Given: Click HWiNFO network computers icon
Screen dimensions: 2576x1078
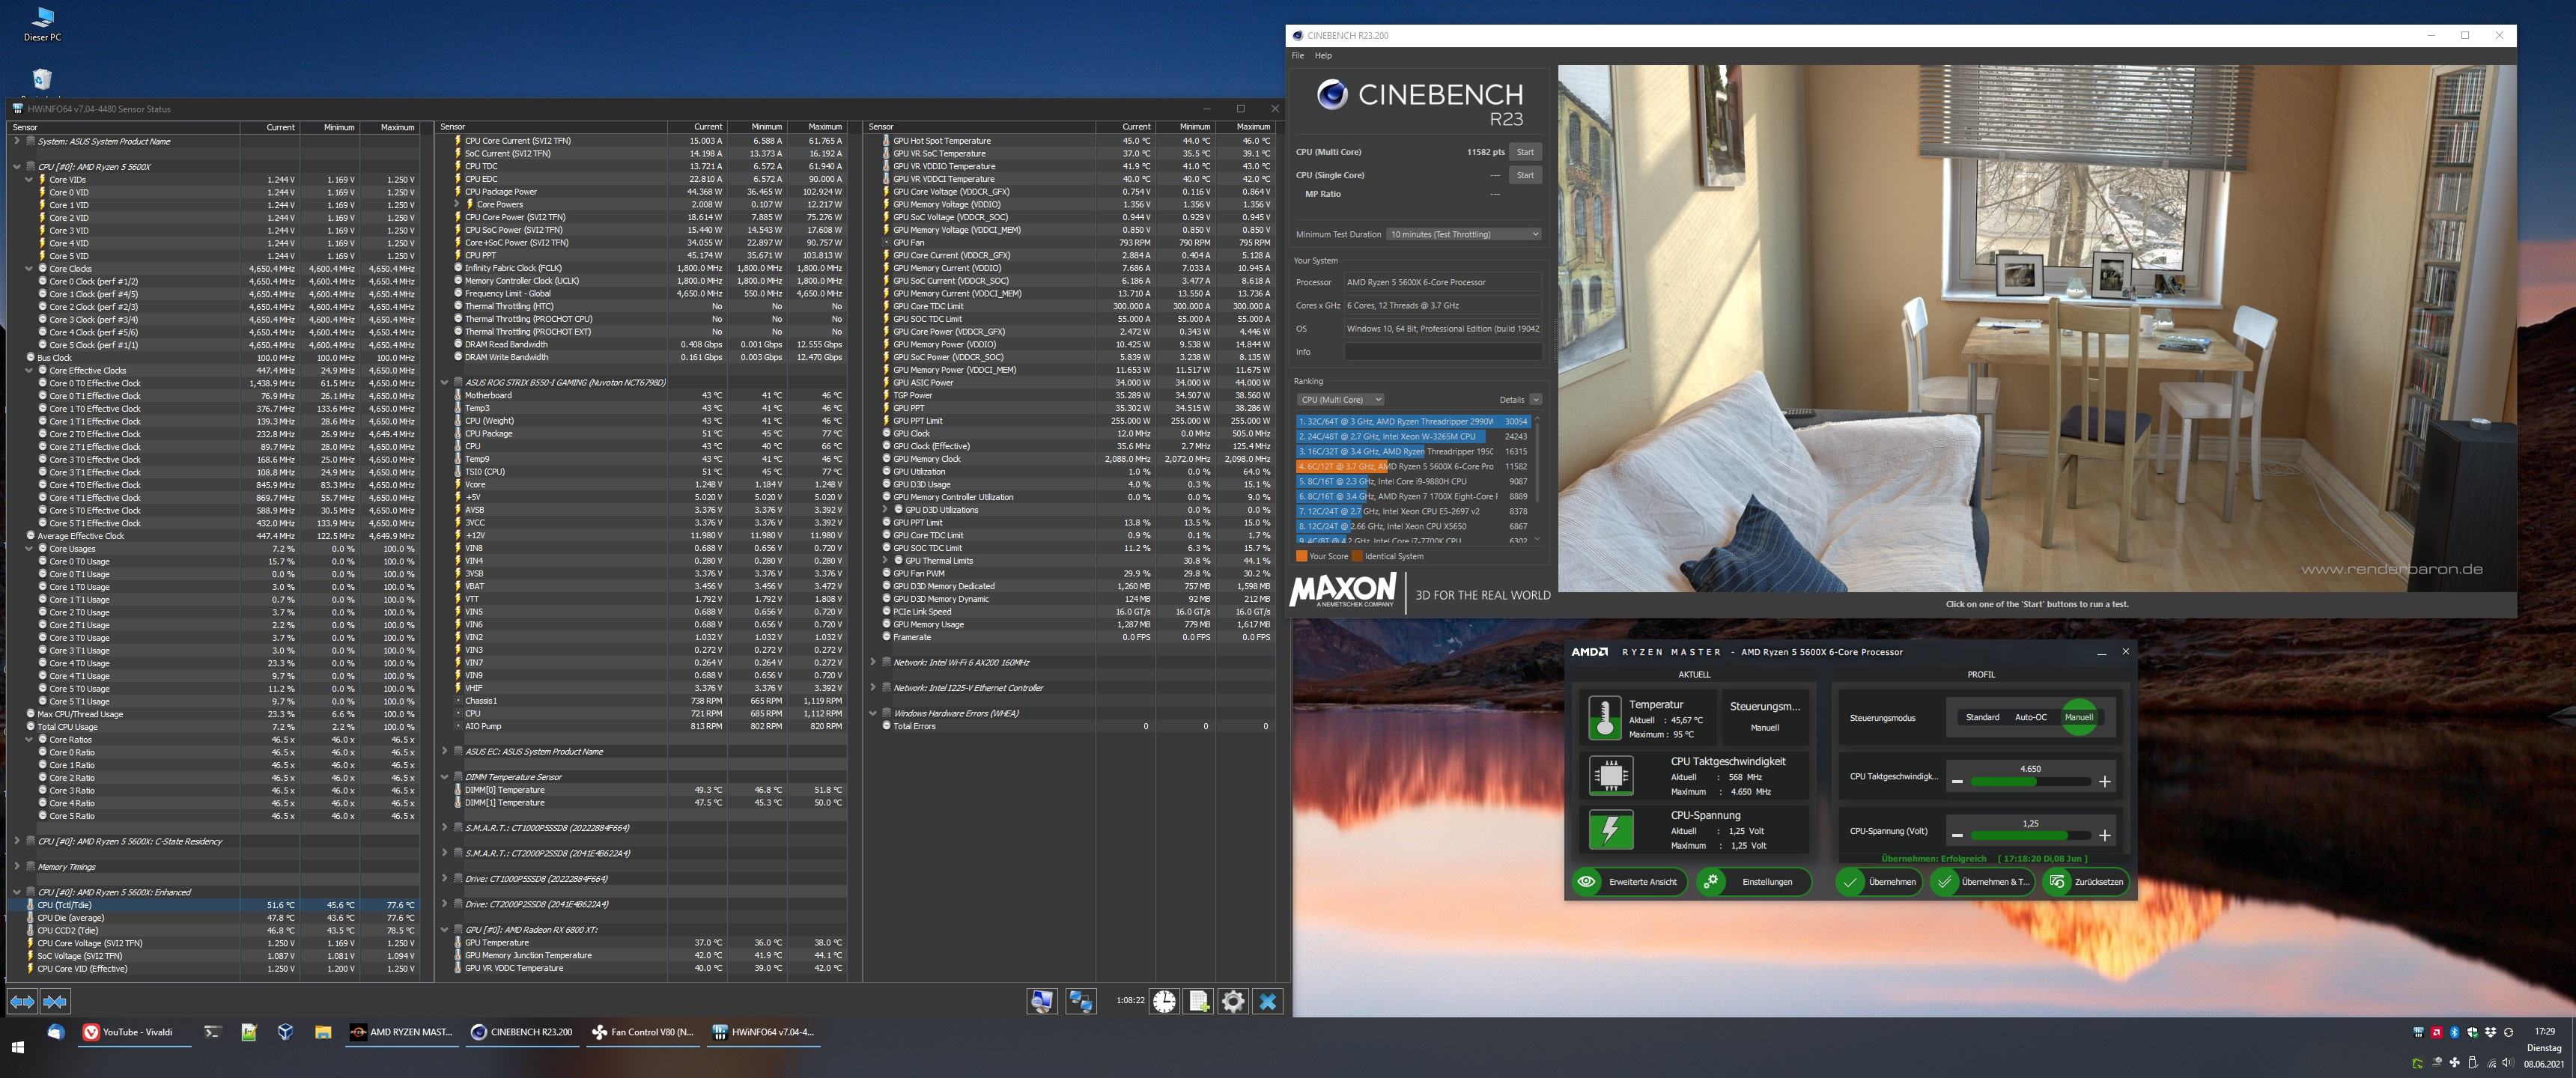Looking at the screenshot, I should [1080, 1001].
